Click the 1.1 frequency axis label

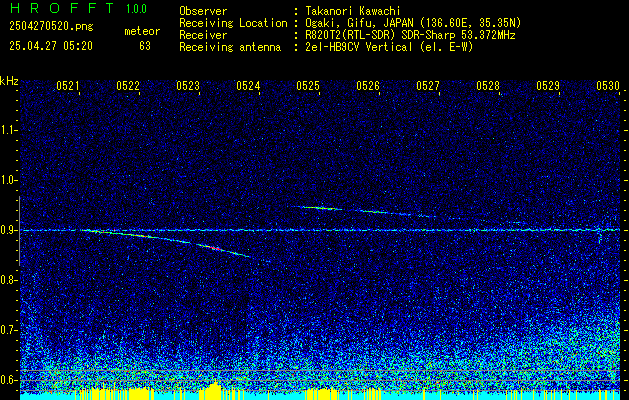(x=7, y=130)
